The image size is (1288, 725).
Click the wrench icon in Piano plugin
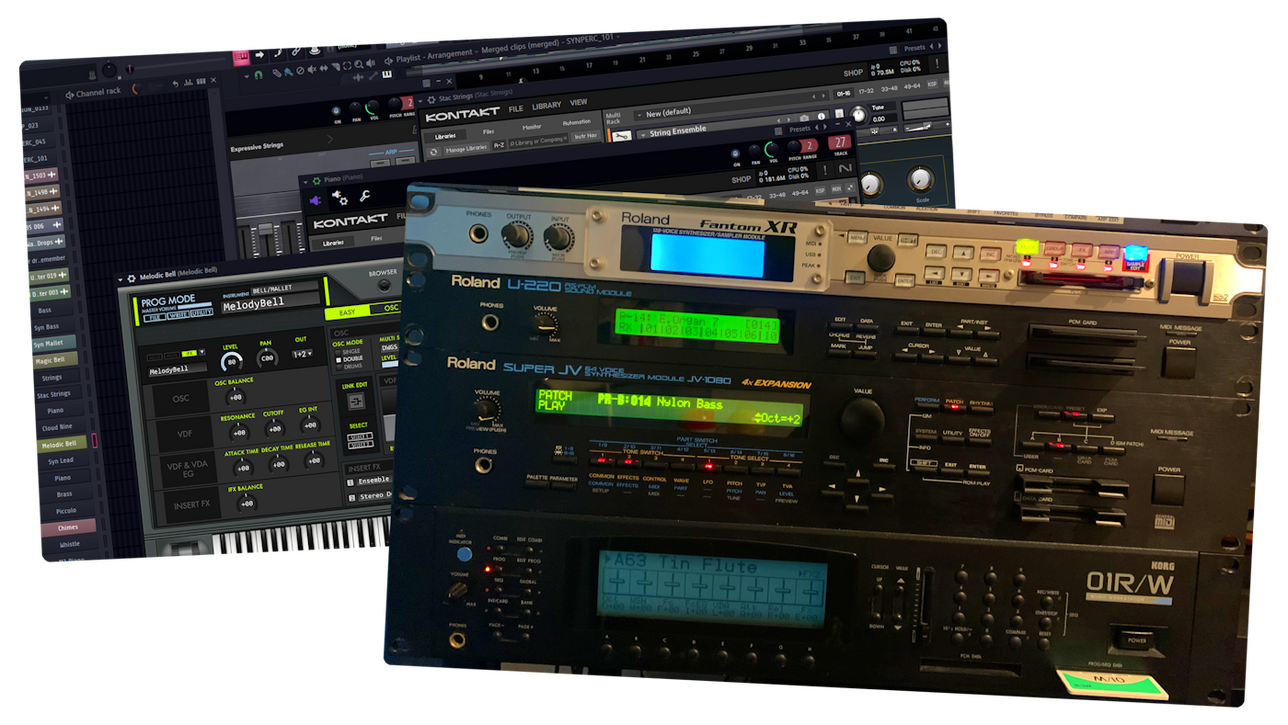[x=366, y=197]
